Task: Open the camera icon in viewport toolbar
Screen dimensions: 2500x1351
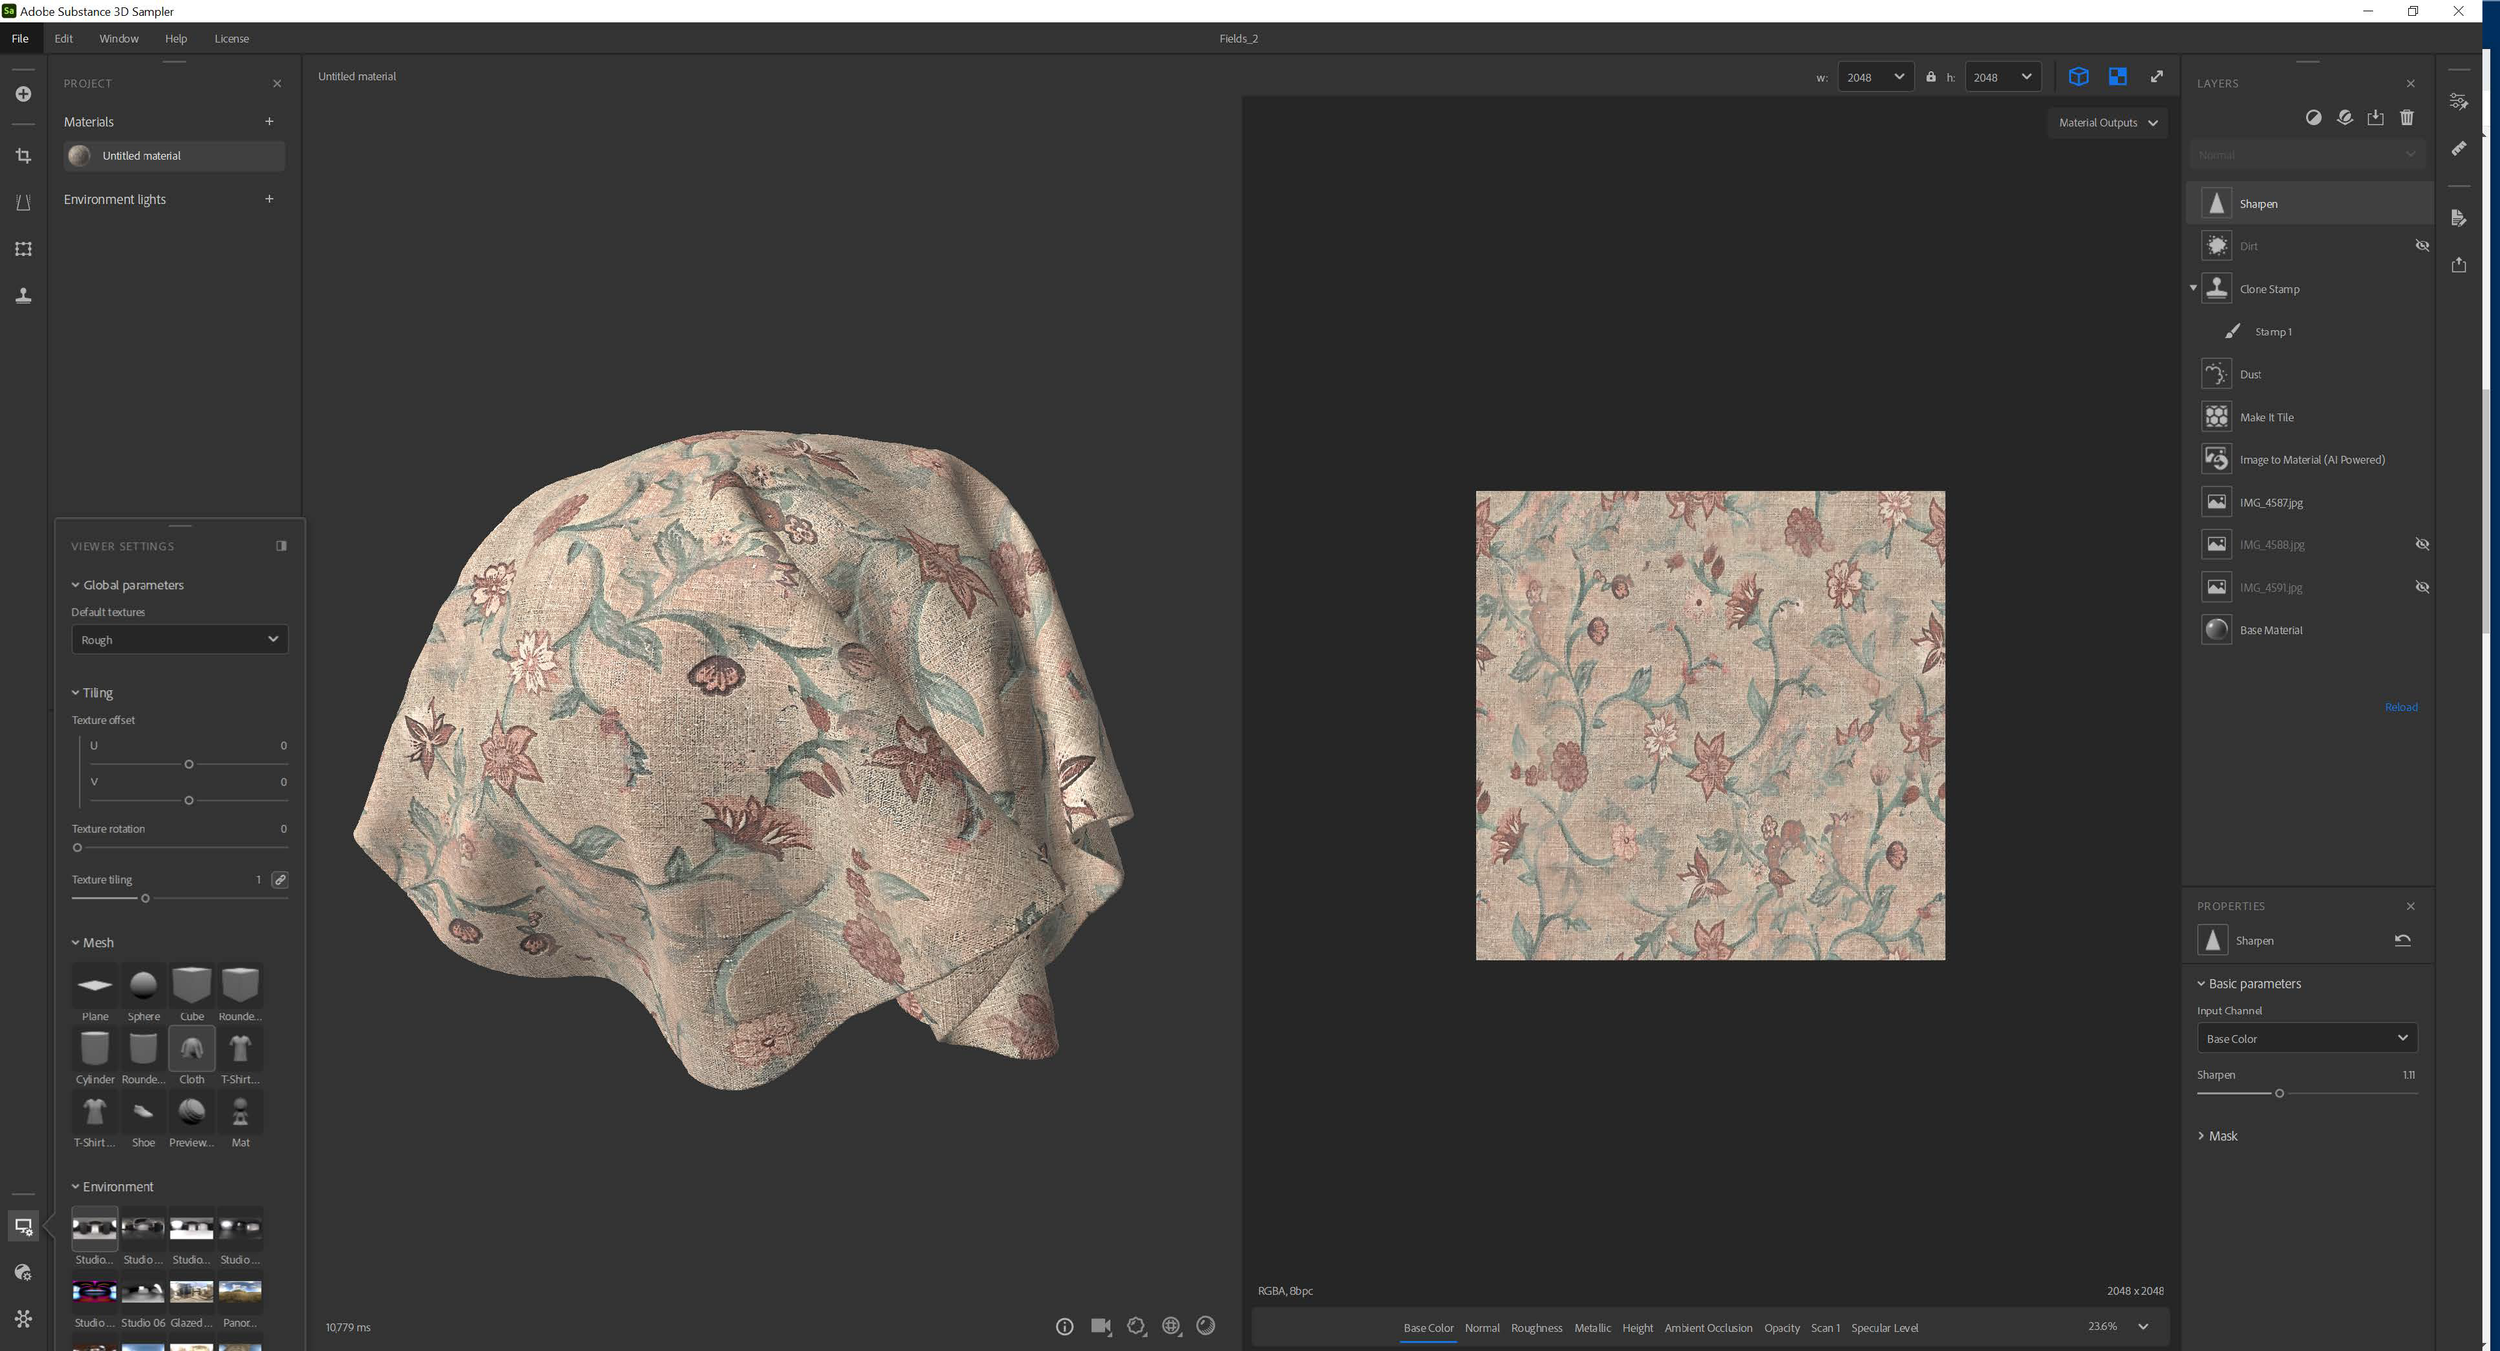Action: pyautogui.click(x=1100, y=1326)
